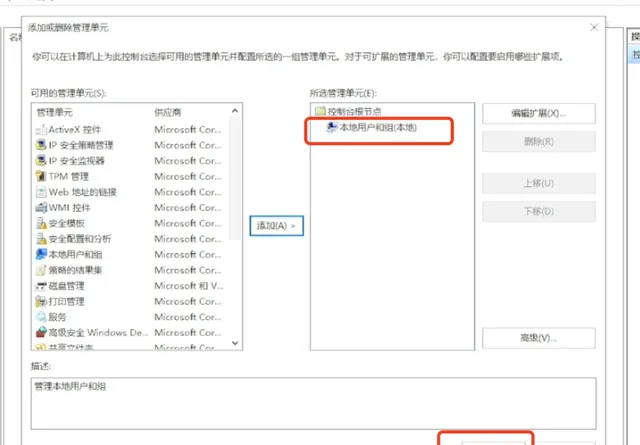Viewport: 640px width, 445px height.
Task: Click the 上移(U) button
Action: 539,183
